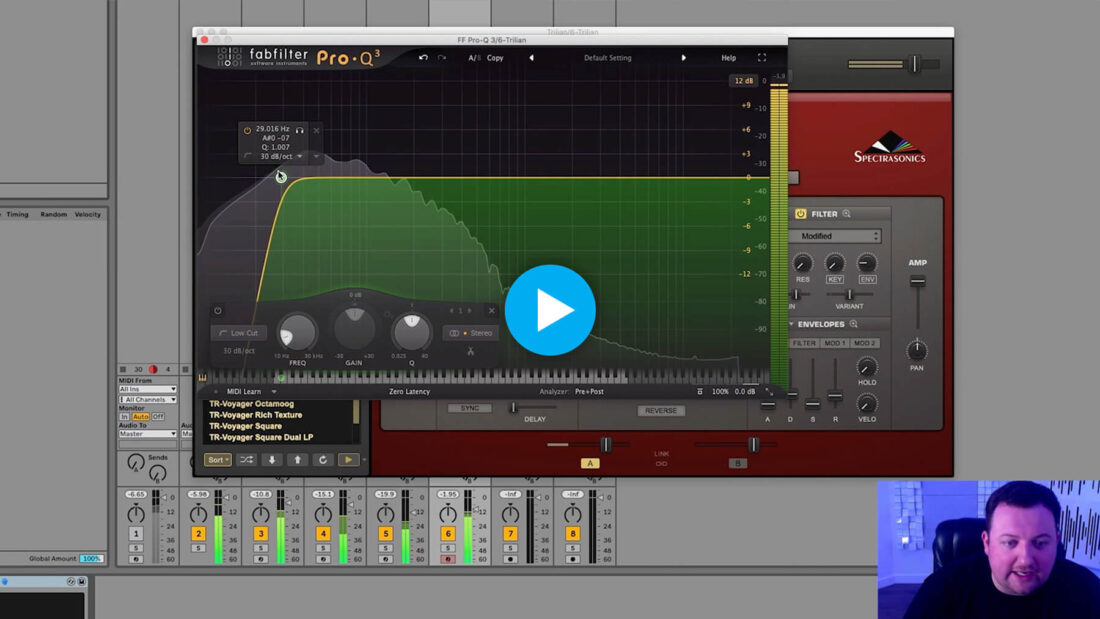Toggle the browser audition play button

[x=348, y=460]
